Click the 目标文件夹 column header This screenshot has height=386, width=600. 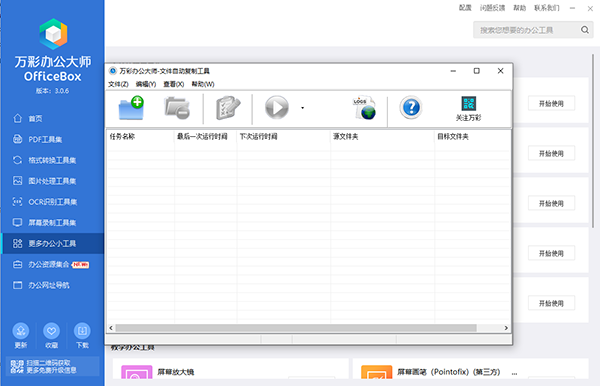[x=473, y=137]
